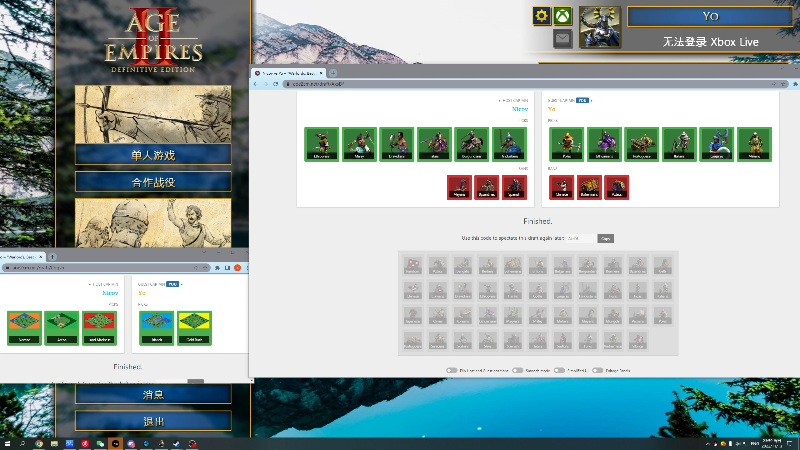Click the red Byzantines ban card
This screenshot has height=450, width=800.
click(486, 187)
